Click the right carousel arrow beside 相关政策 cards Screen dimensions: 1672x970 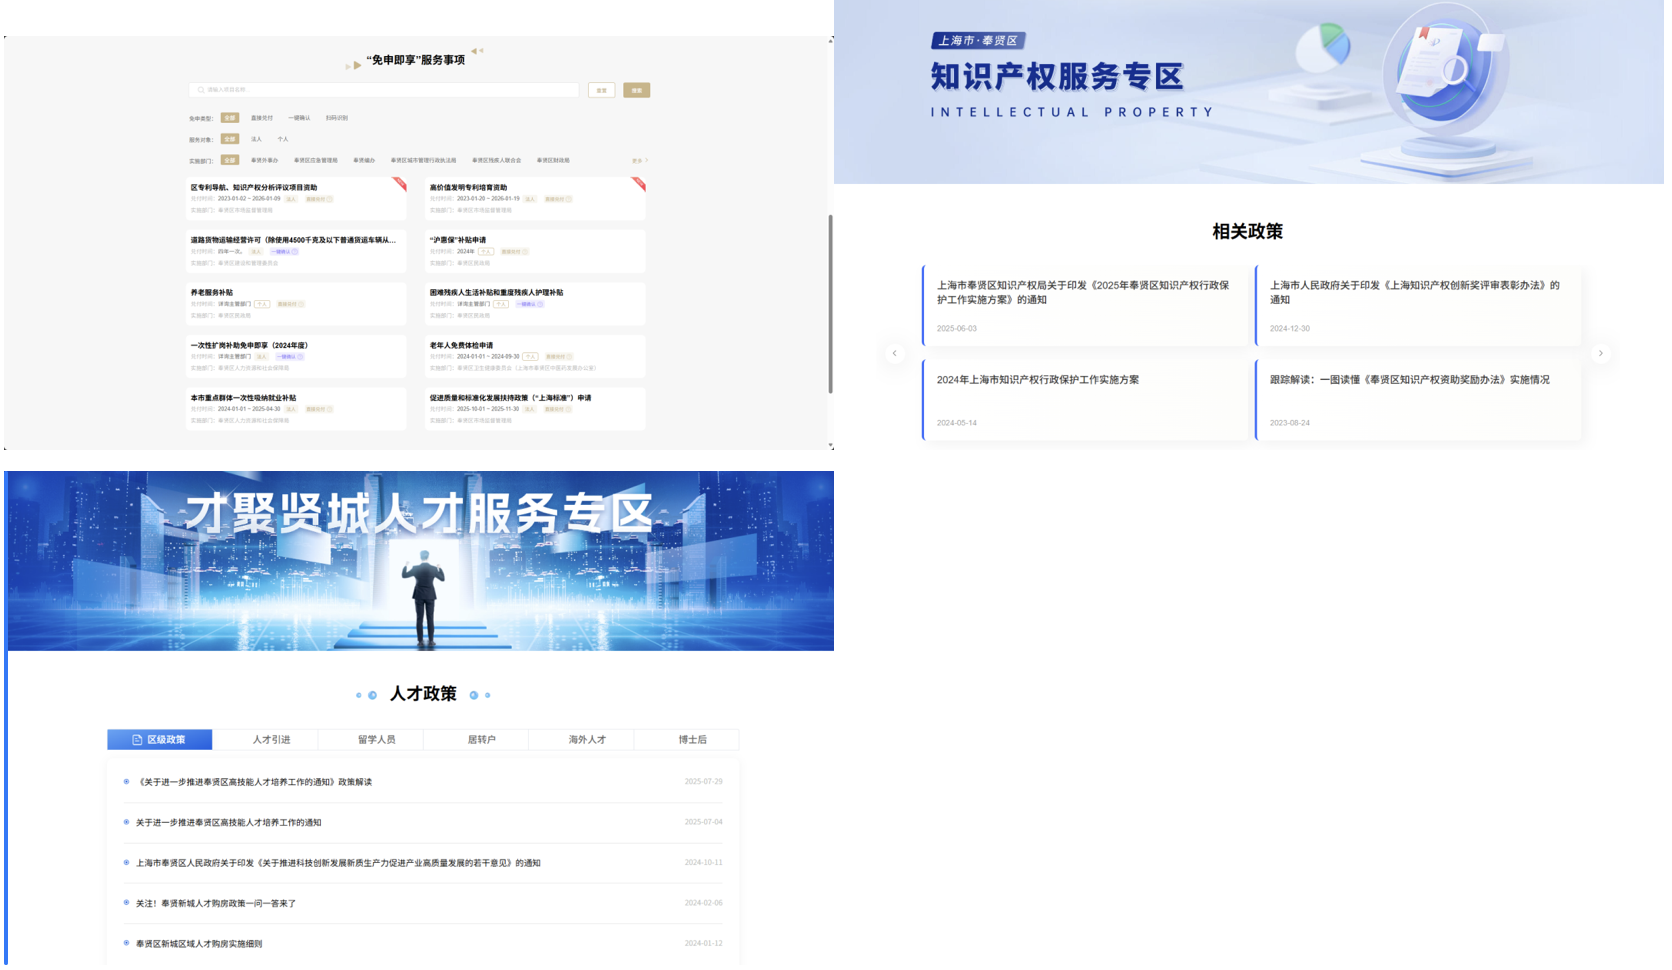pos(1600,353)
